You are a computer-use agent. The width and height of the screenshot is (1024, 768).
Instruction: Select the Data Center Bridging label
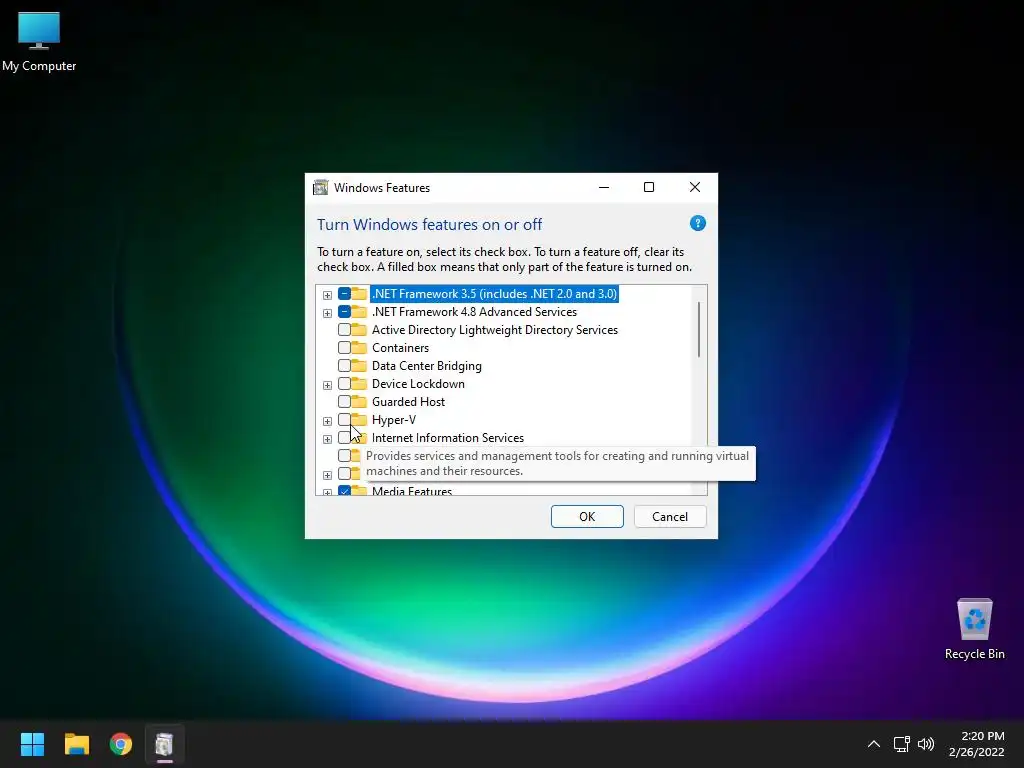[426, 366]
